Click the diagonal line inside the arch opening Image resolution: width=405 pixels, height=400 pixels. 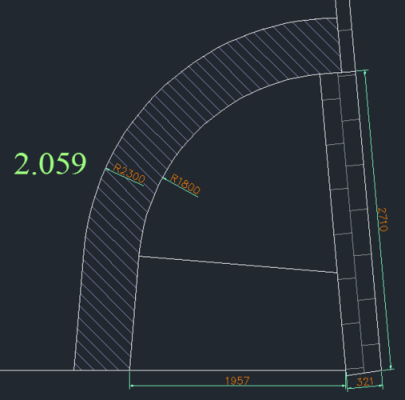coord(238,265)
